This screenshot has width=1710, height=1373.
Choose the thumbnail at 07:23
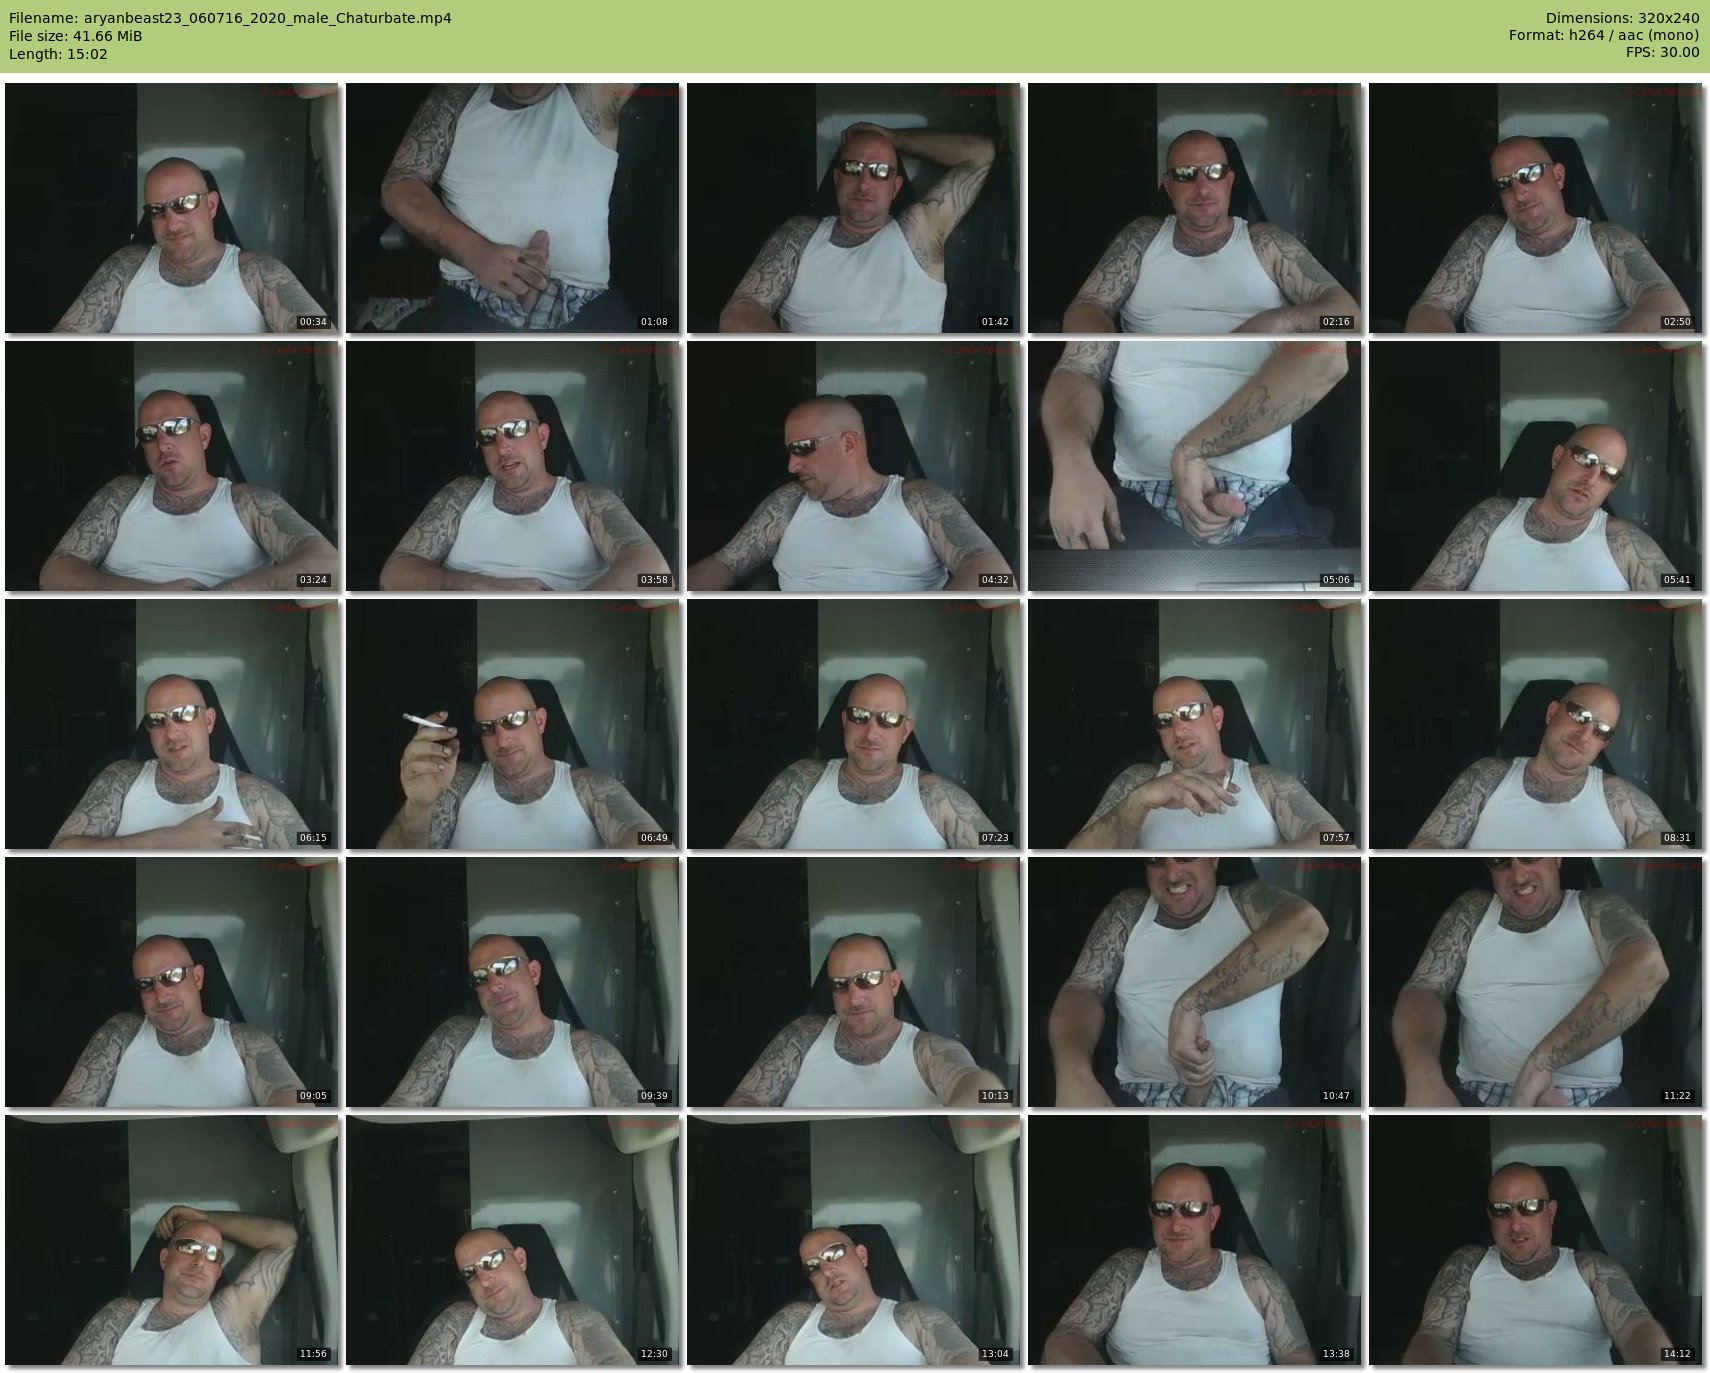[x=853, y=724]
